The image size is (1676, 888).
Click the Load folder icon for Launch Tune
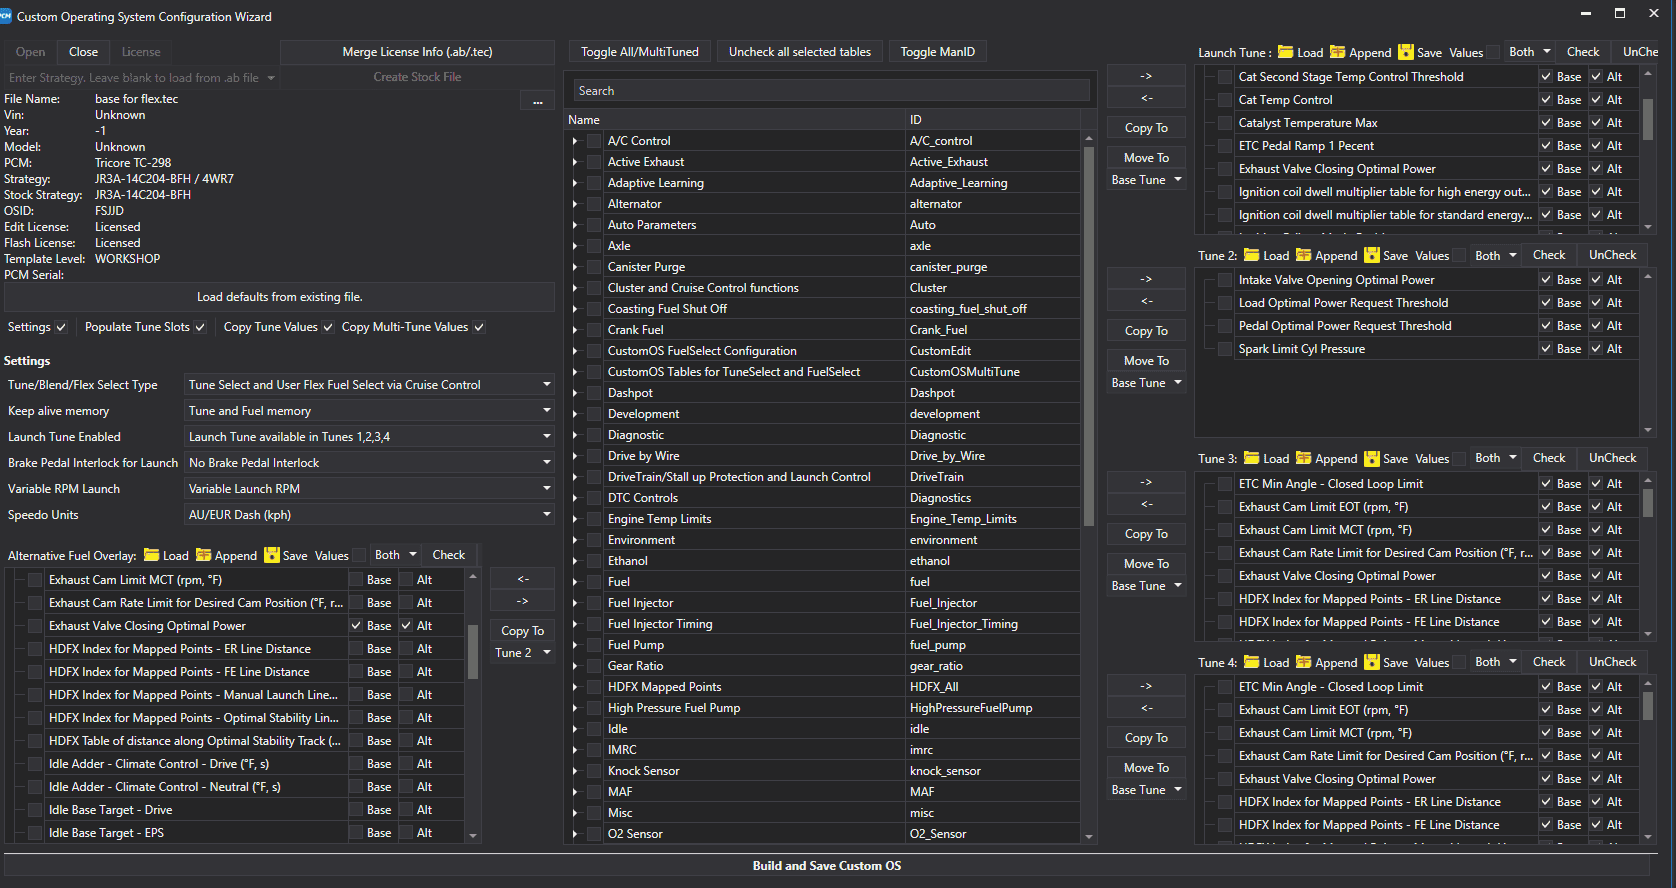tap(1286, 52)
